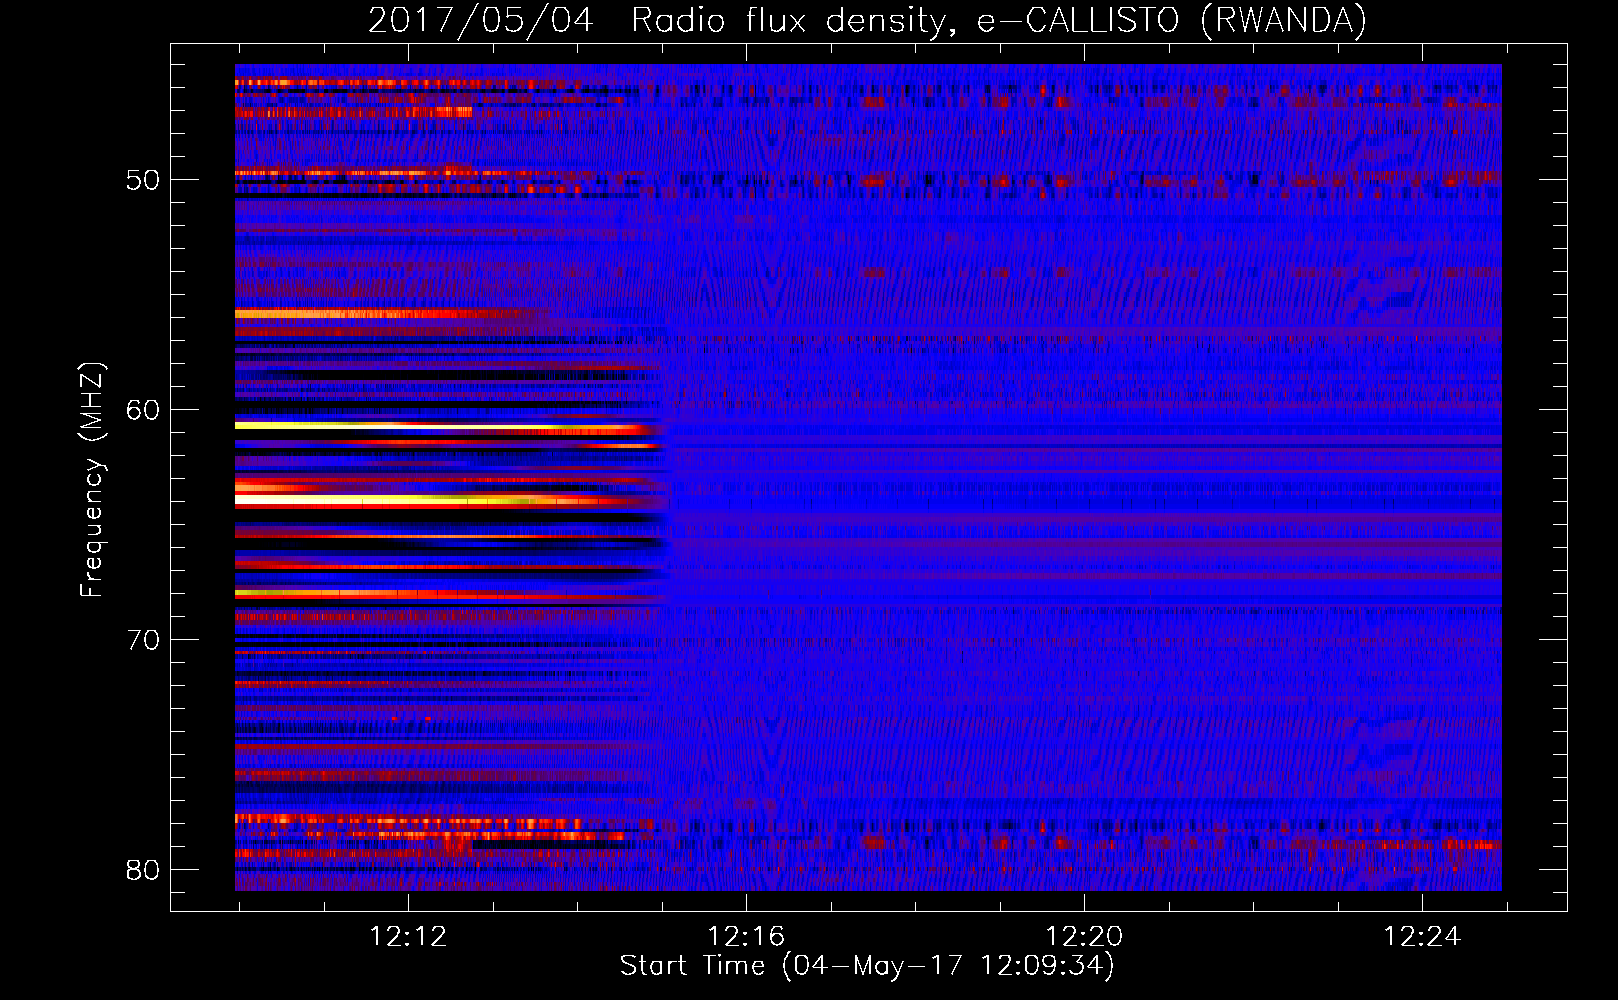This screenshot has width=1618, height=1000.
Task: Click the 12:16 time tick label
Action: pos(746,937)
